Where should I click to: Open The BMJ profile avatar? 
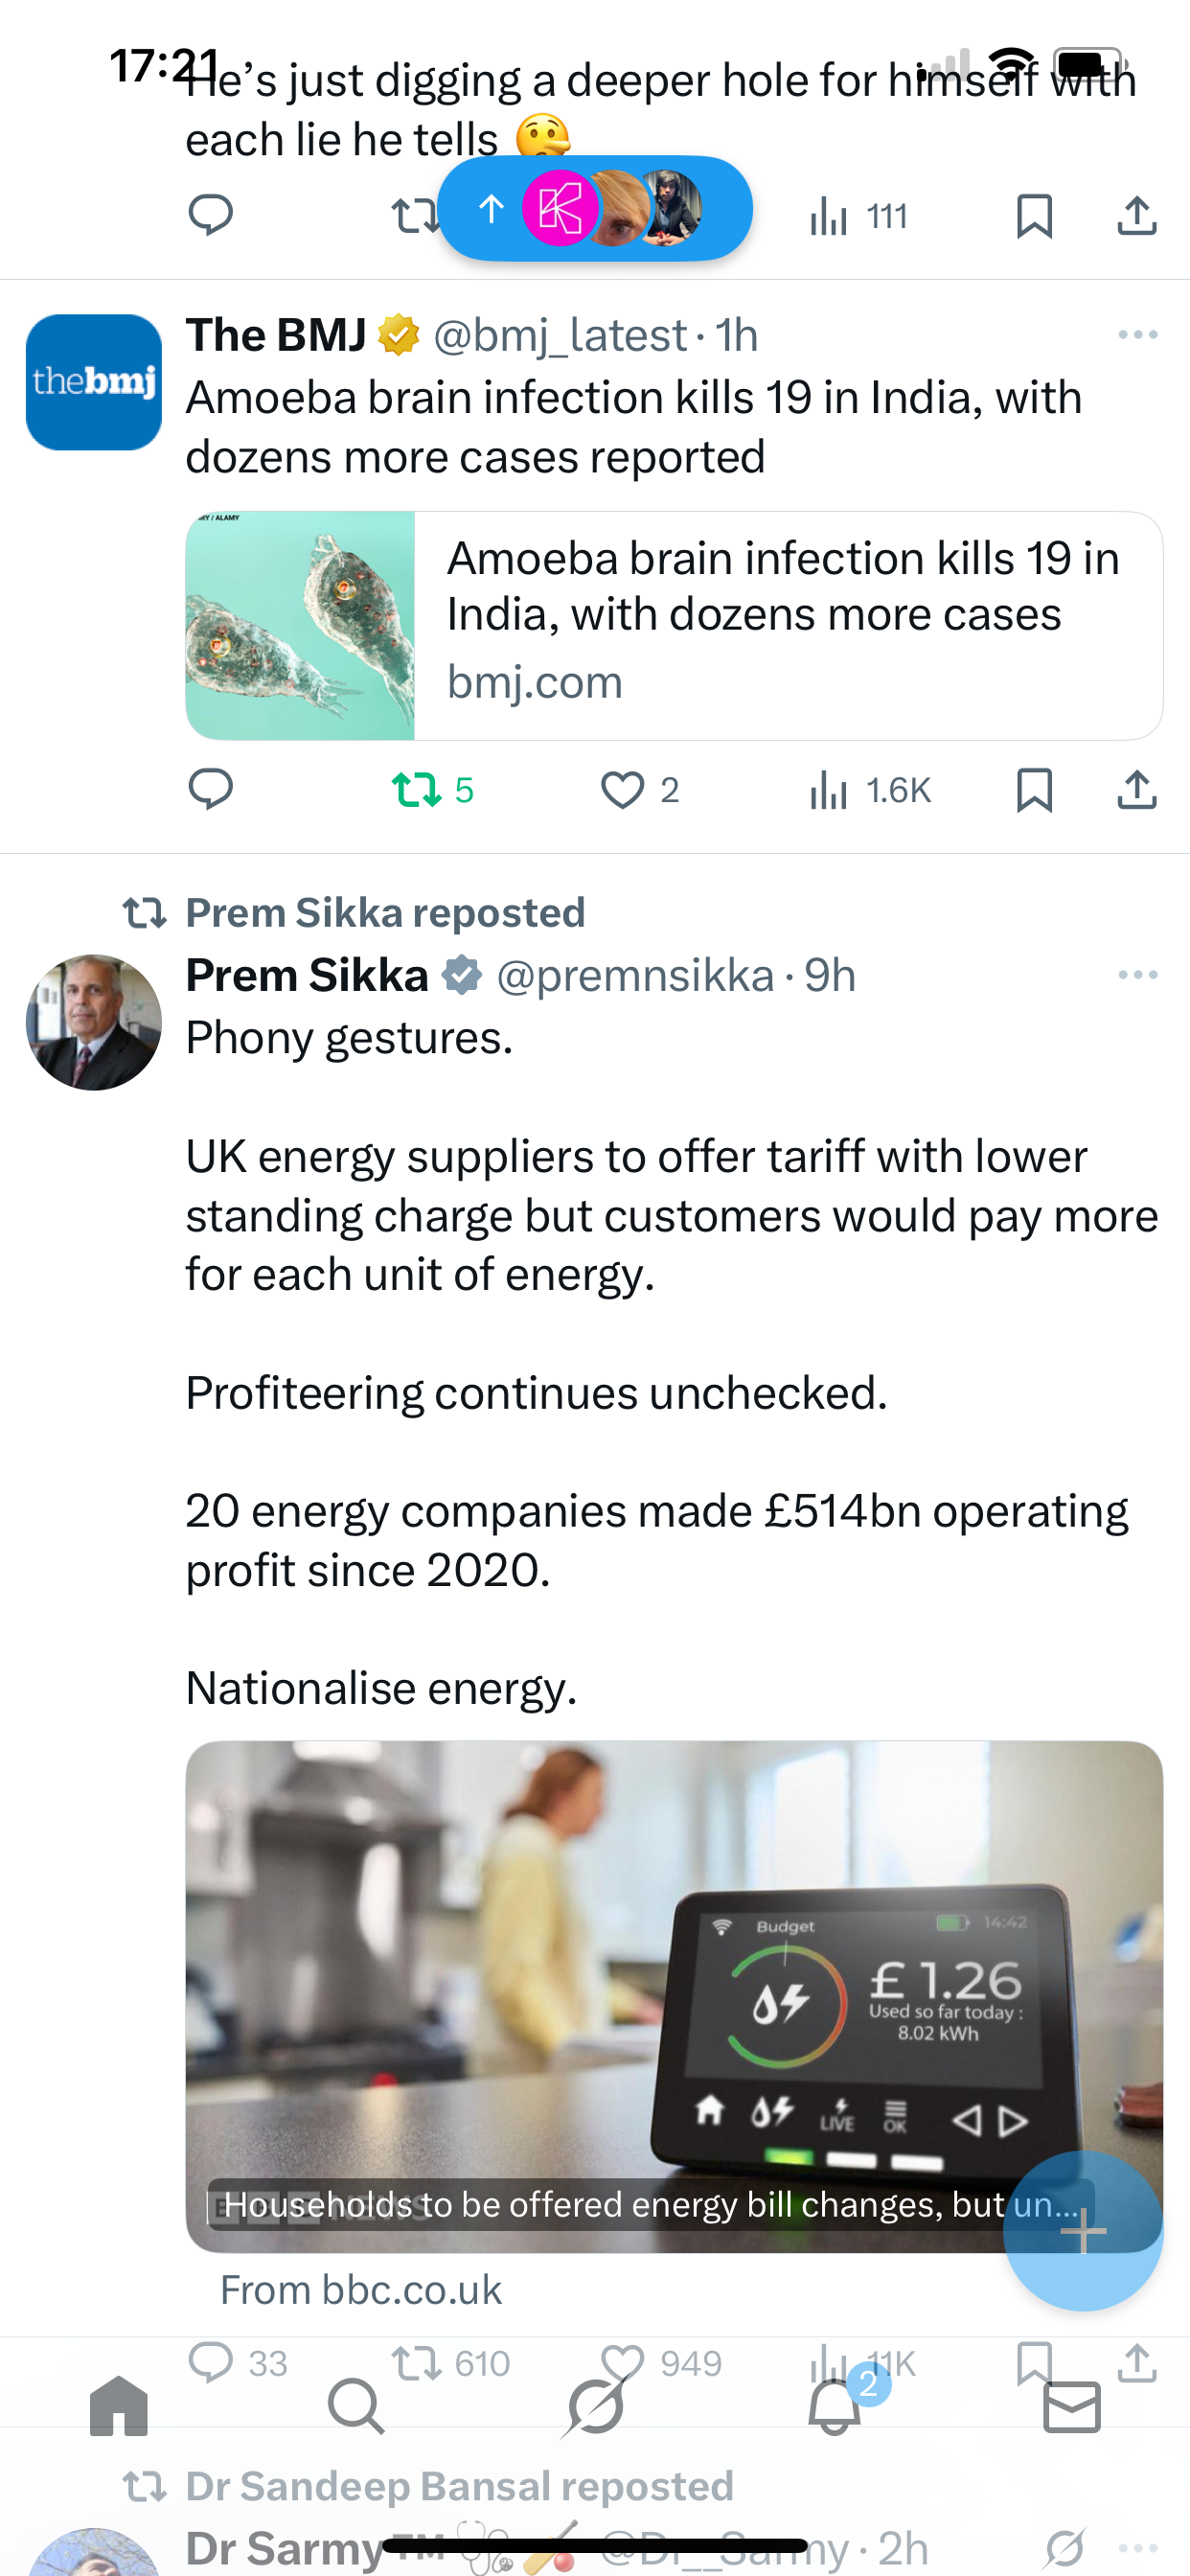click(94, 382)
